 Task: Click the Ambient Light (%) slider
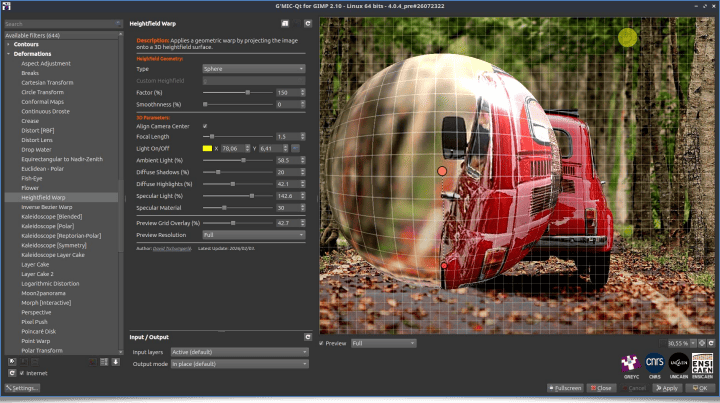click(x=238, y=160)
